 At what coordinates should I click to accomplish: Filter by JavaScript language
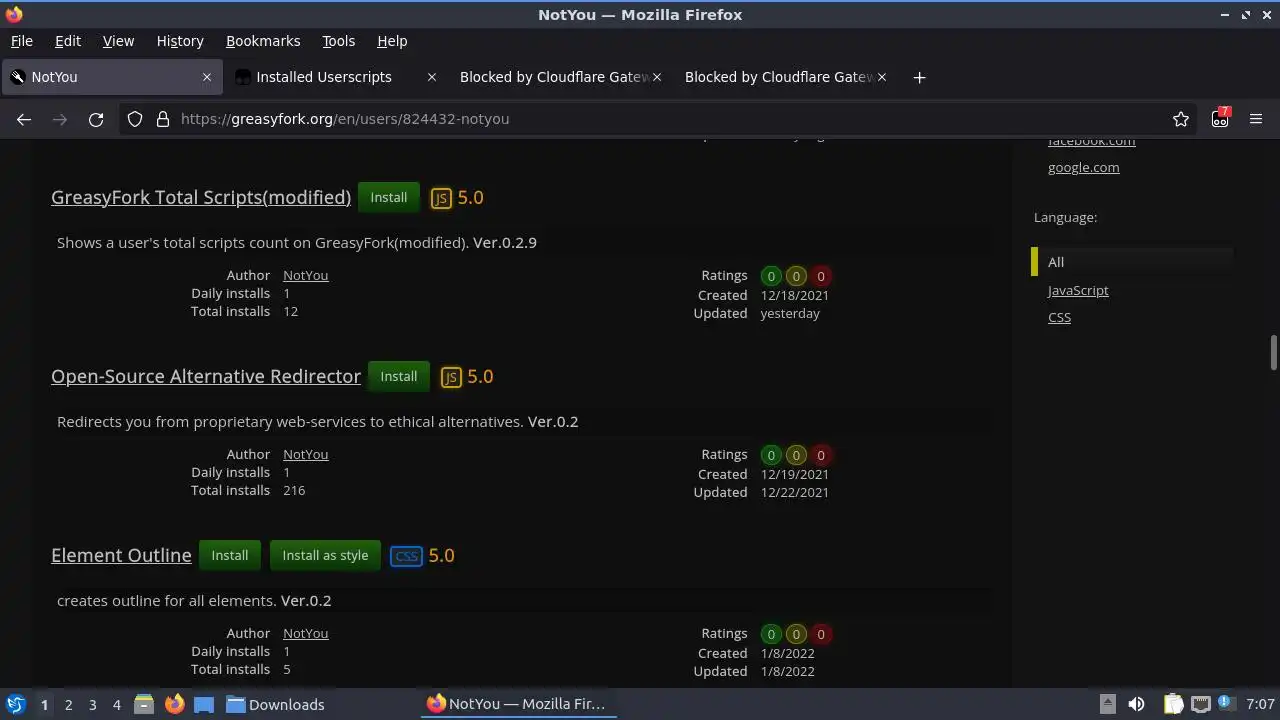click(x=1078, y=290)
